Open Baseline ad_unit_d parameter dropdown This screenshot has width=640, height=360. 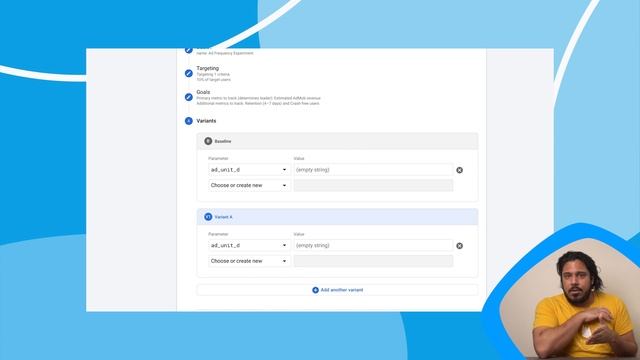point(249,170)
